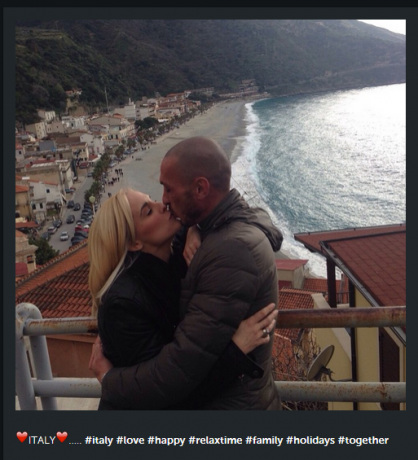418x460 pixels.
Task: Open the #holidays hashtag link
Action: 310,441
